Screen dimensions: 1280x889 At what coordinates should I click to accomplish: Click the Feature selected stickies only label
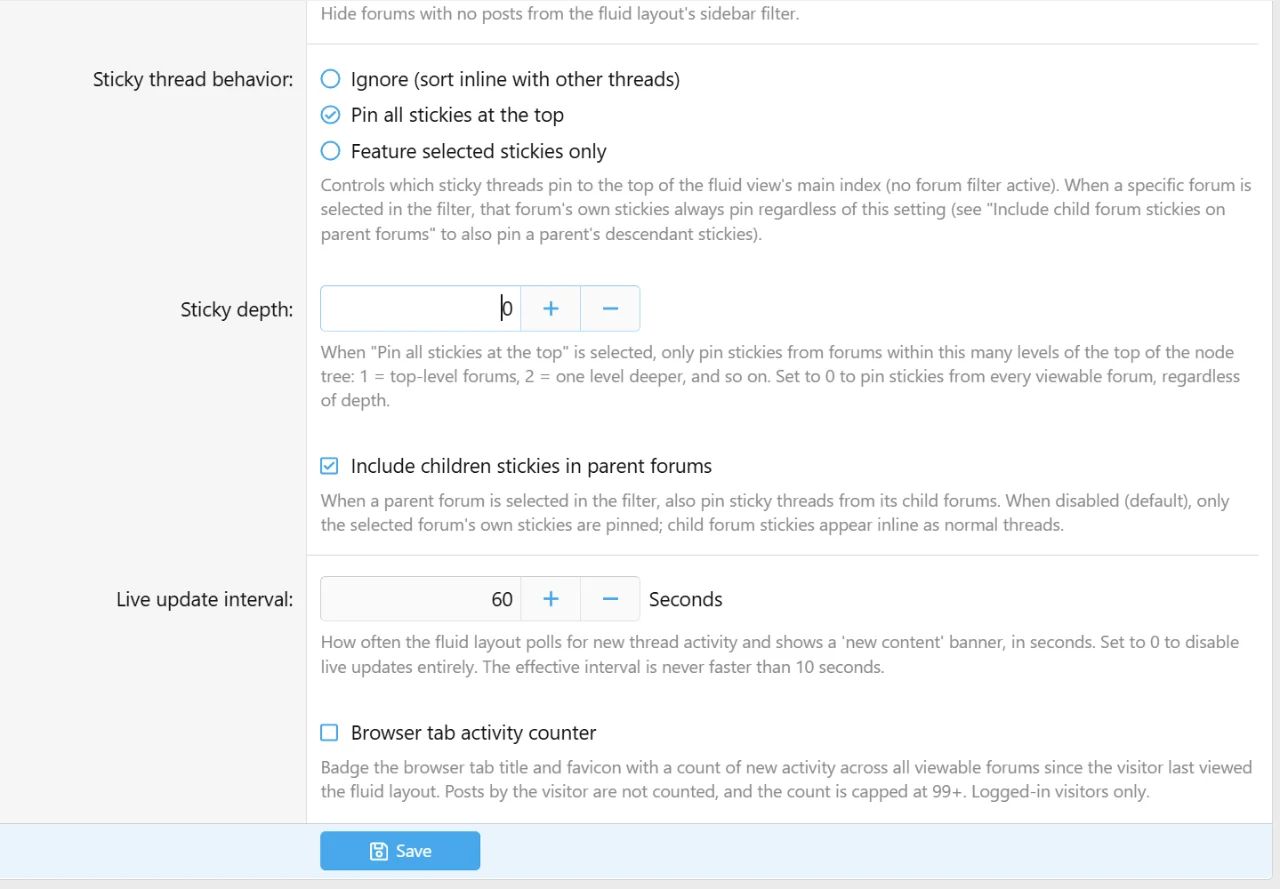pyautogui.click(x=478, y=151)
